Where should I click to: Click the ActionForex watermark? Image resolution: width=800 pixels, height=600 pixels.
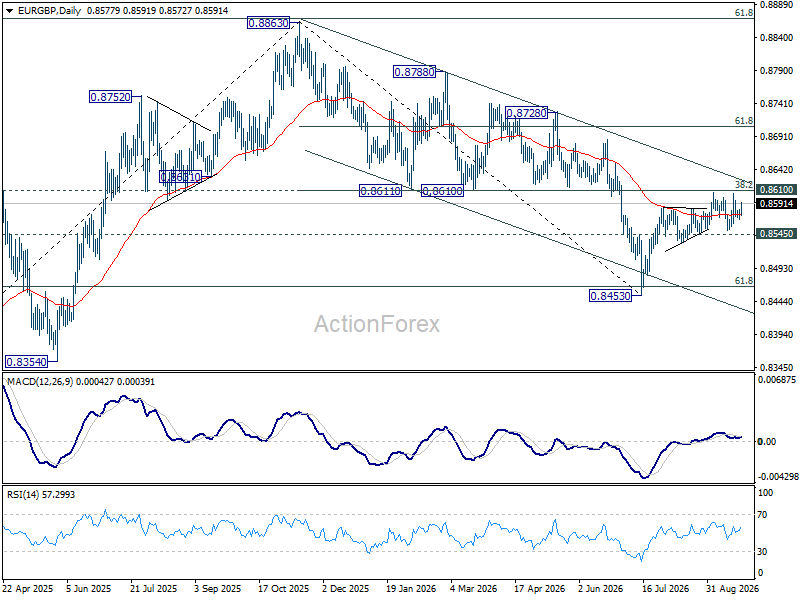[x=377, y=324]
